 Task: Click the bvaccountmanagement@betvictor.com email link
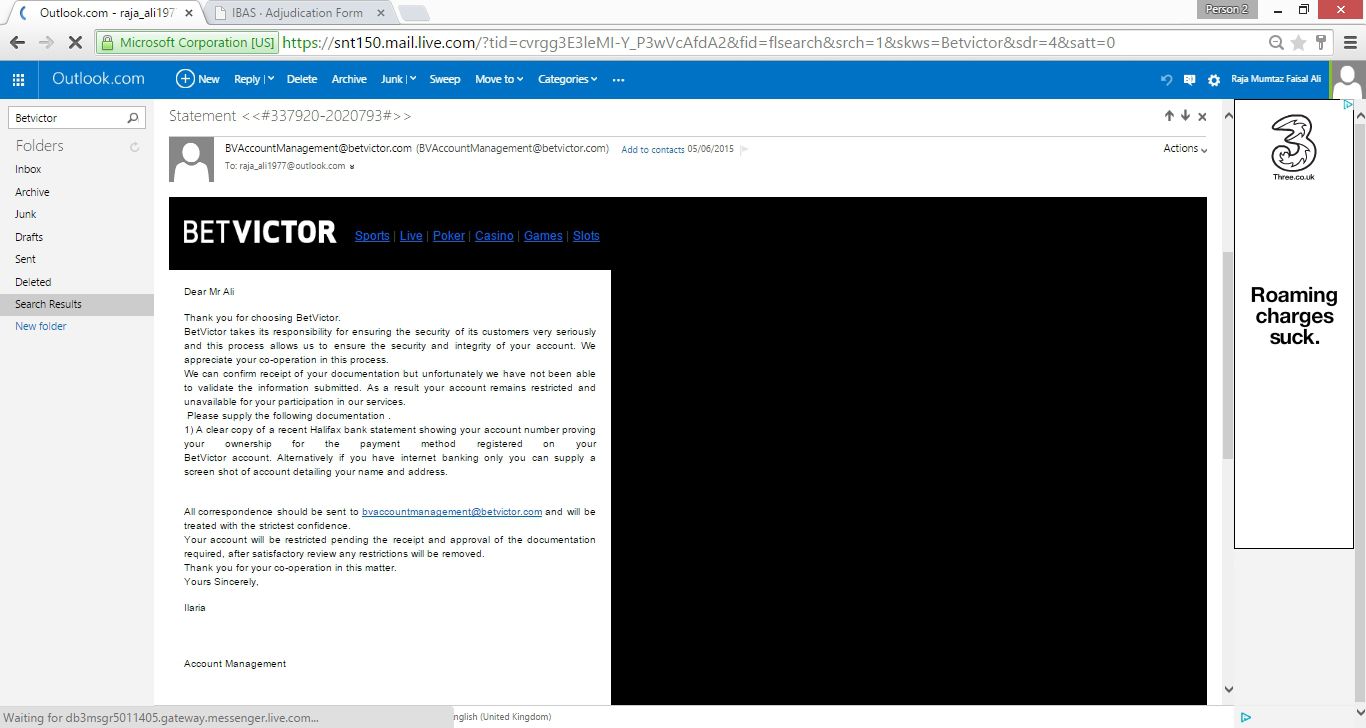pos(452,512)
